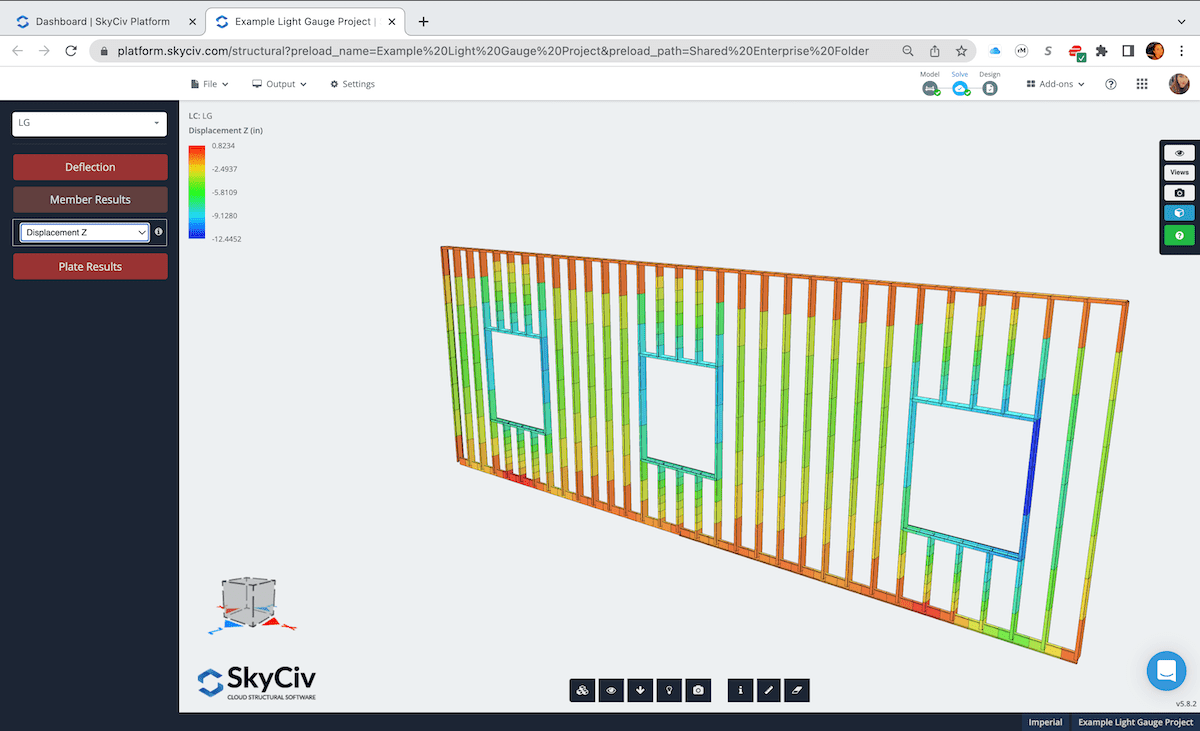Viewport: 1200px width, 731px height.
Task: Toggle model visibility with the right-side eye button
Action: point(1179,151)
